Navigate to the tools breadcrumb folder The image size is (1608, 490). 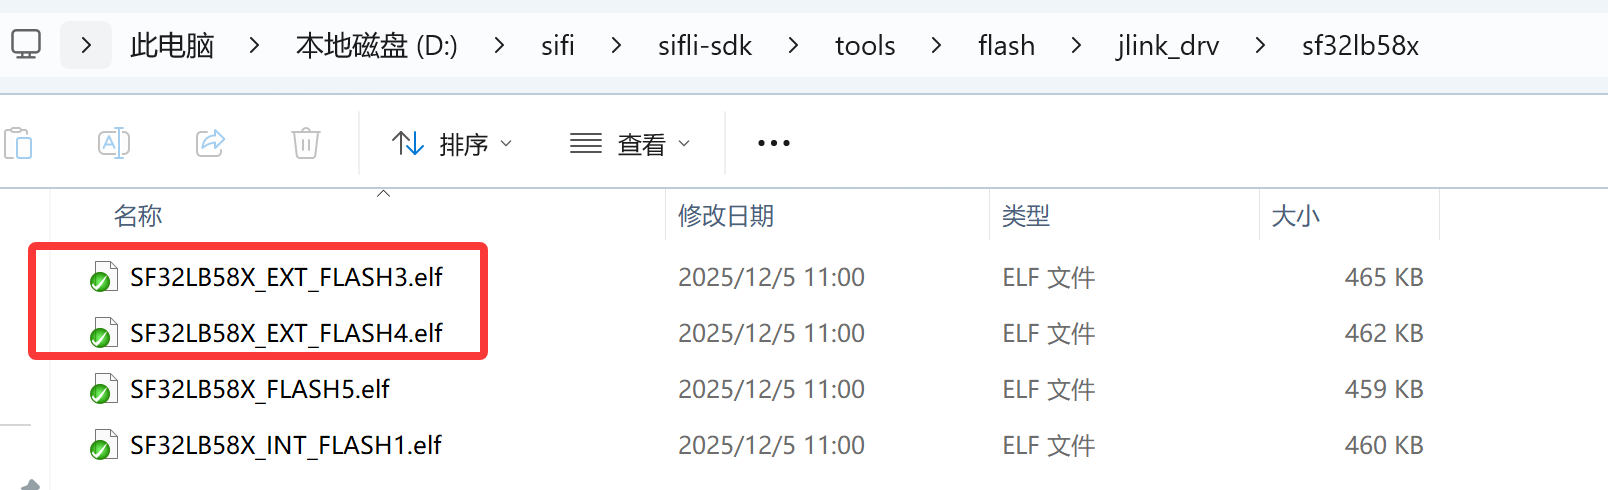pos(865,46)
